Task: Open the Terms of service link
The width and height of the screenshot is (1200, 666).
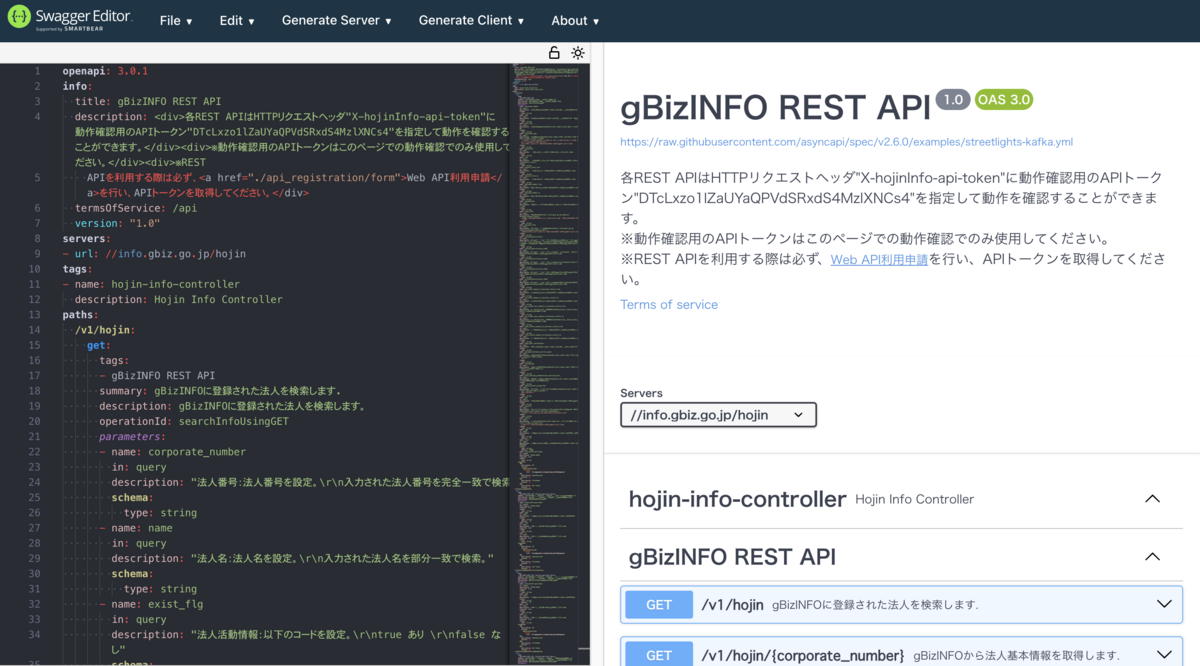Action: [x=668, y=304]
